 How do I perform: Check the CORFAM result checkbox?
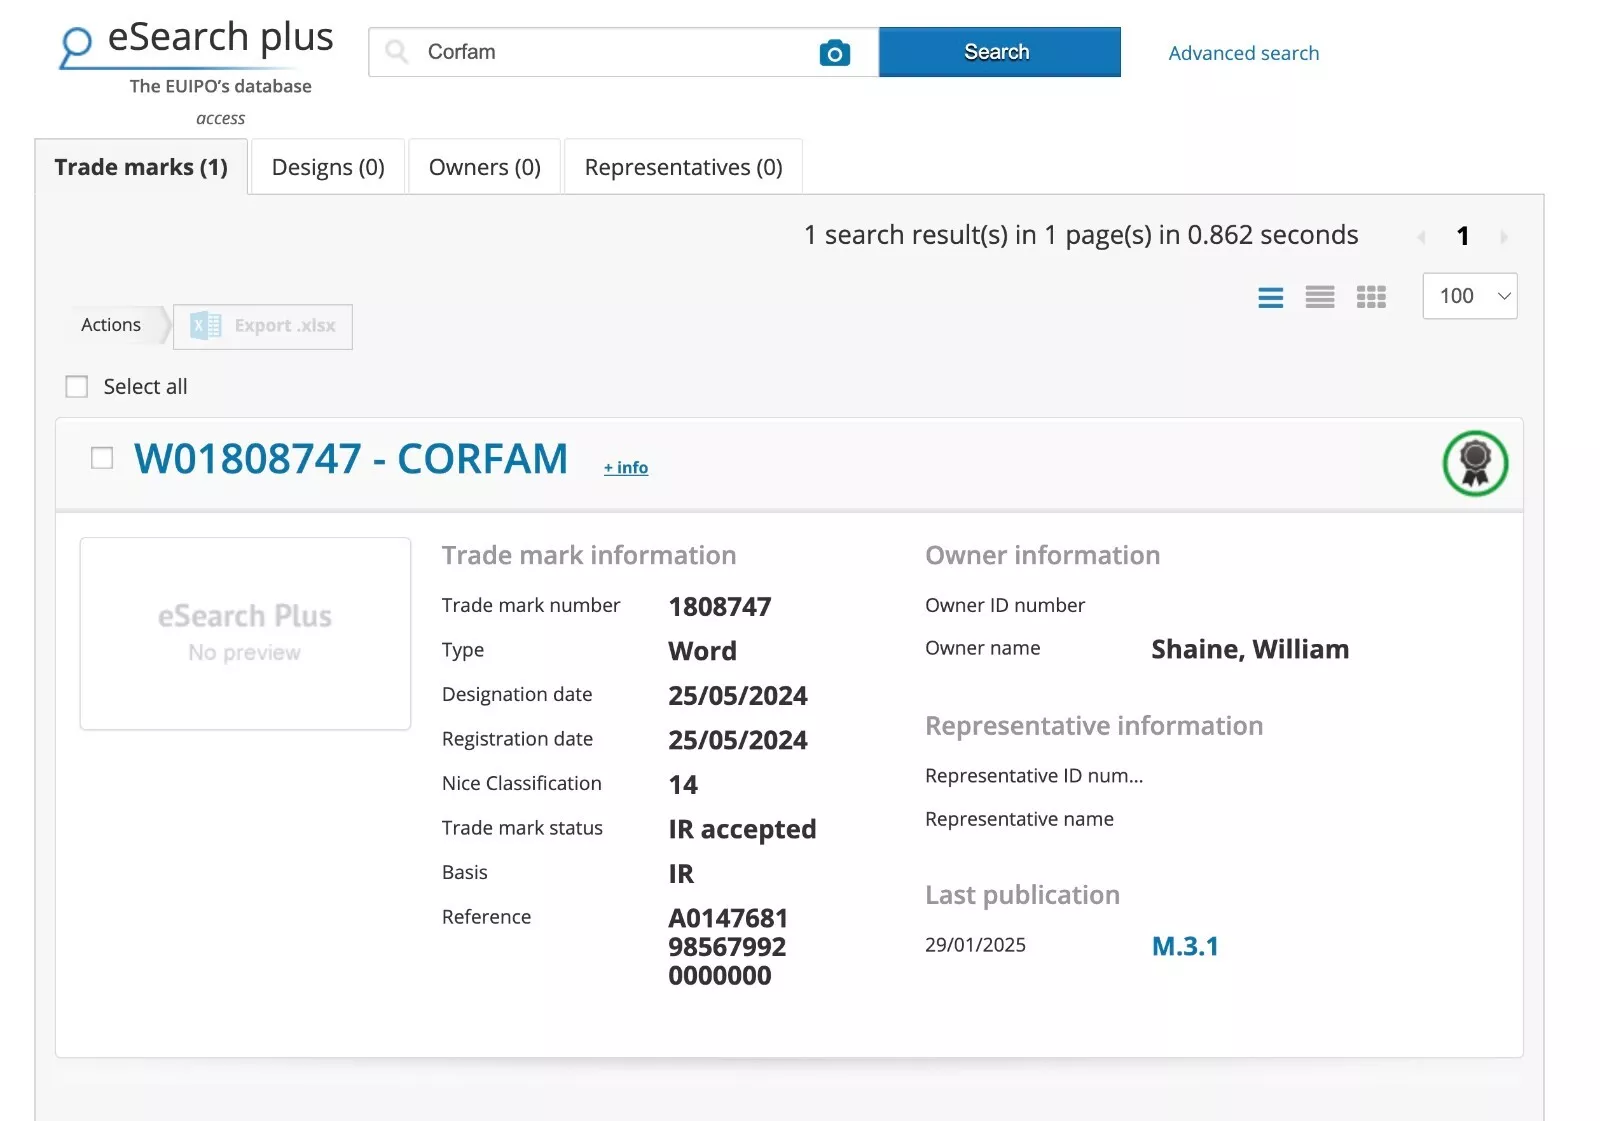click(x=102, y=458)
